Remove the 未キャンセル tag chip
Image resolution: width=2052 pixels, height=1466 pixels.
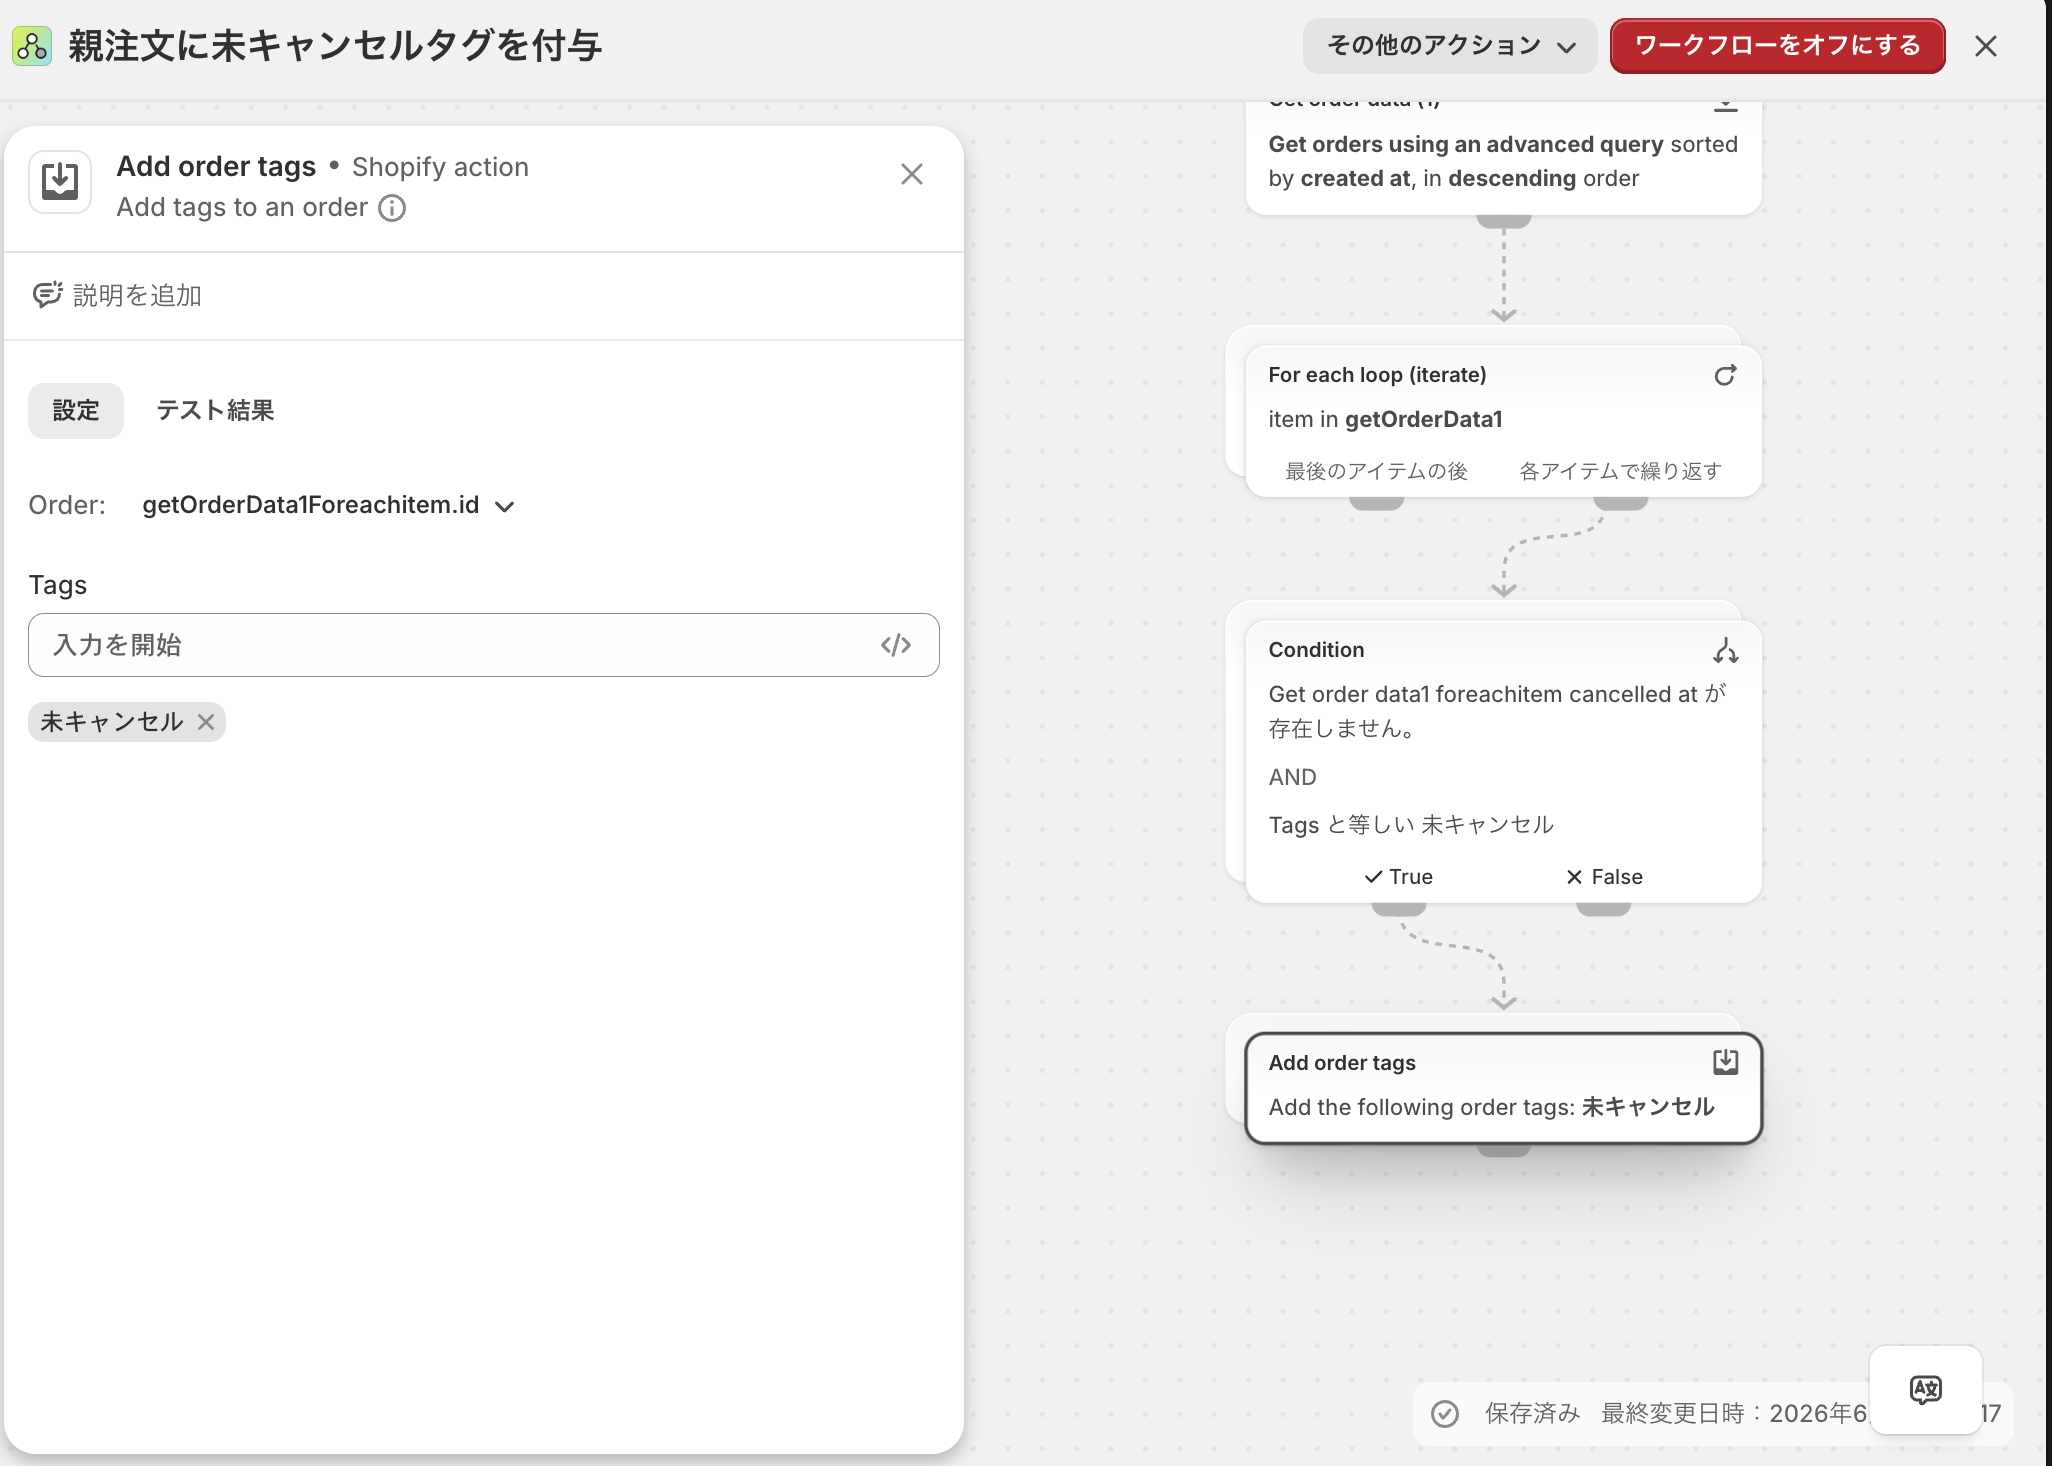(x=206, y=722)
